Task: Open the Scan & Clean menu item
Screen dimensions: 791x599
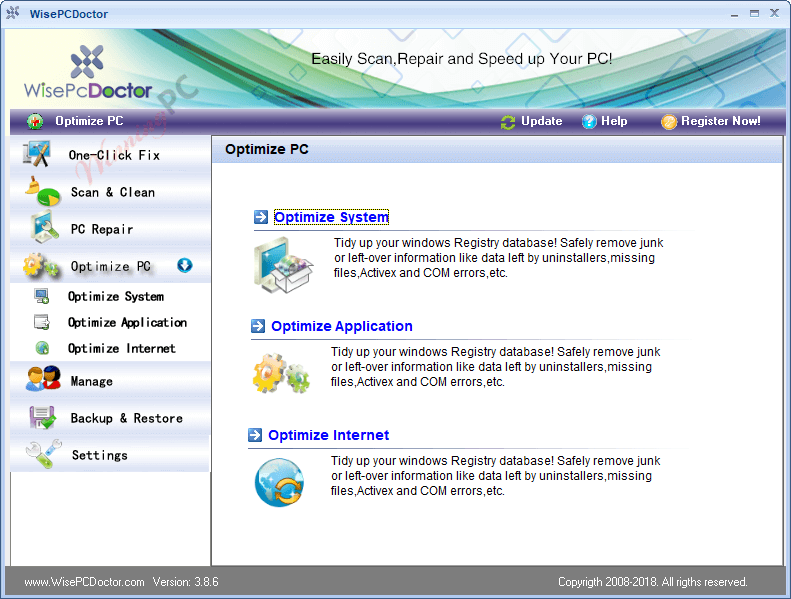Action: point(110,192)
